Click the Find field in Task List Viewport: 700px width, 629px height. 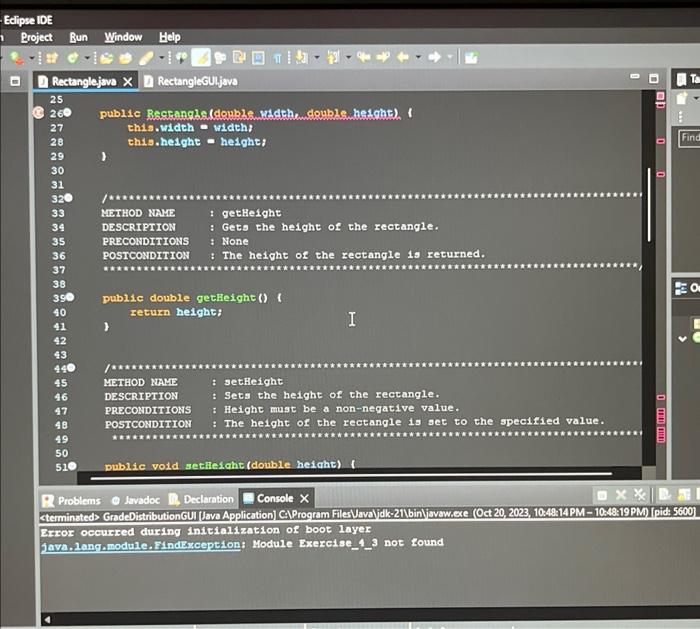[689, 137]
